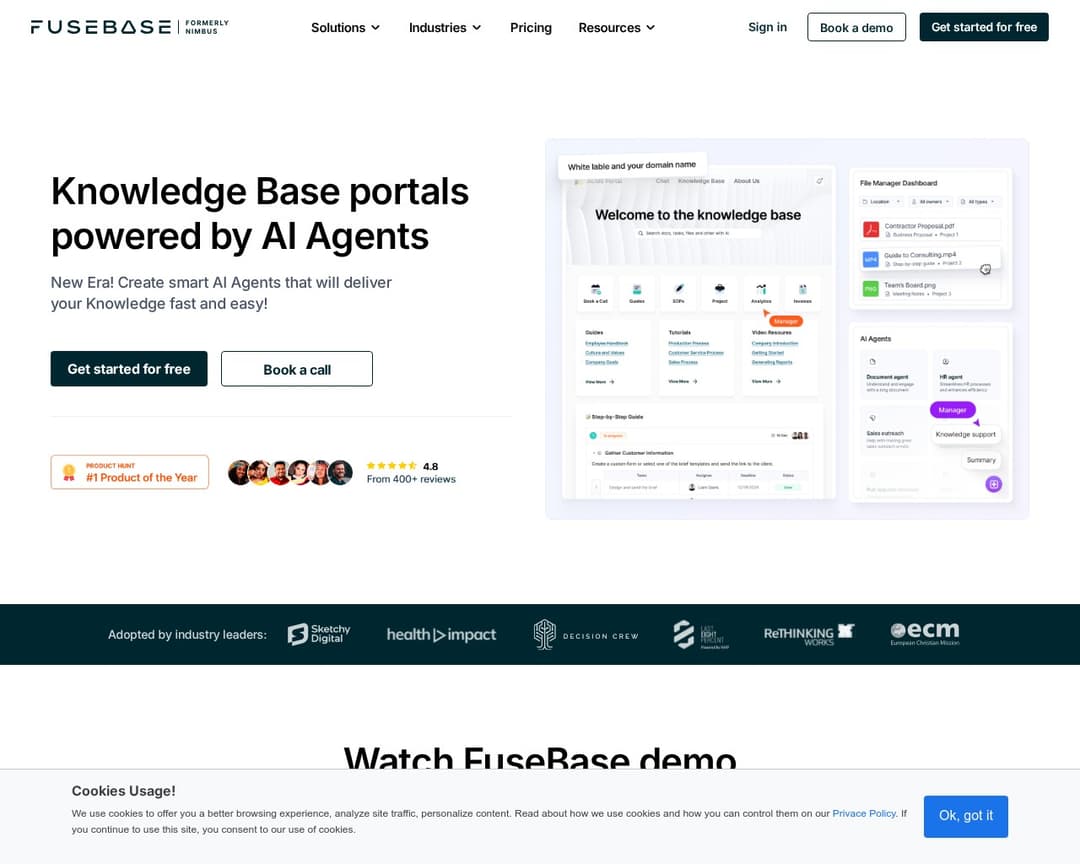Open the Privace Policy link

pos(864,814)
